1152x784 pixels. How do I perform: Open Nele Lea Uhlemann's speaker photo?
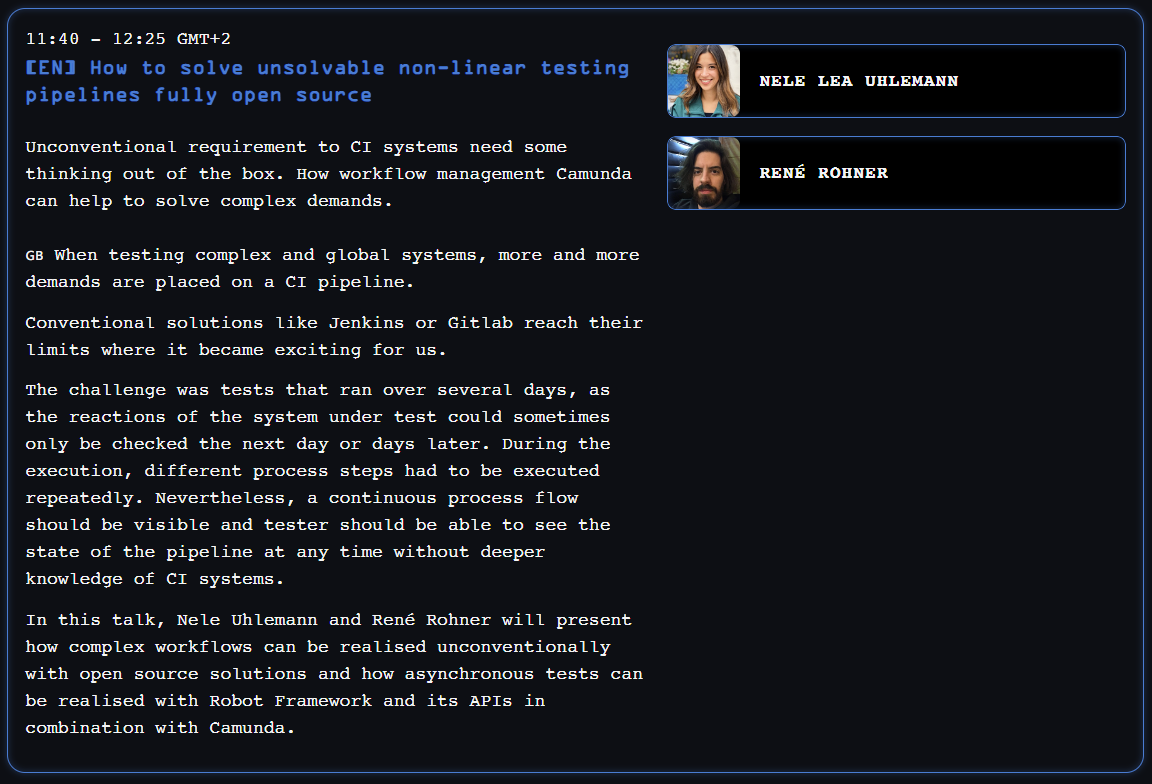pyautogui.click(x=704, y=81)
